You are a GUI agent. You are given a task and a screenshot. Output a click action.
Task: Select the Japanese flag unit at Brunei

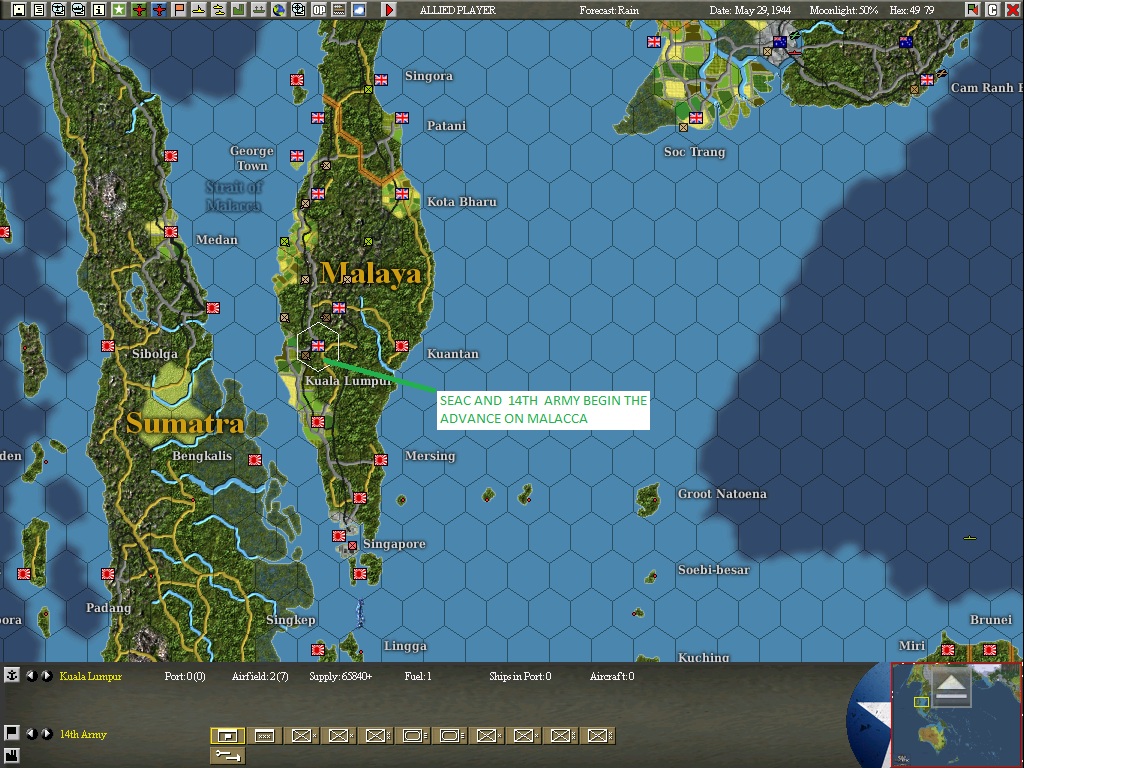tap(990, 650)
